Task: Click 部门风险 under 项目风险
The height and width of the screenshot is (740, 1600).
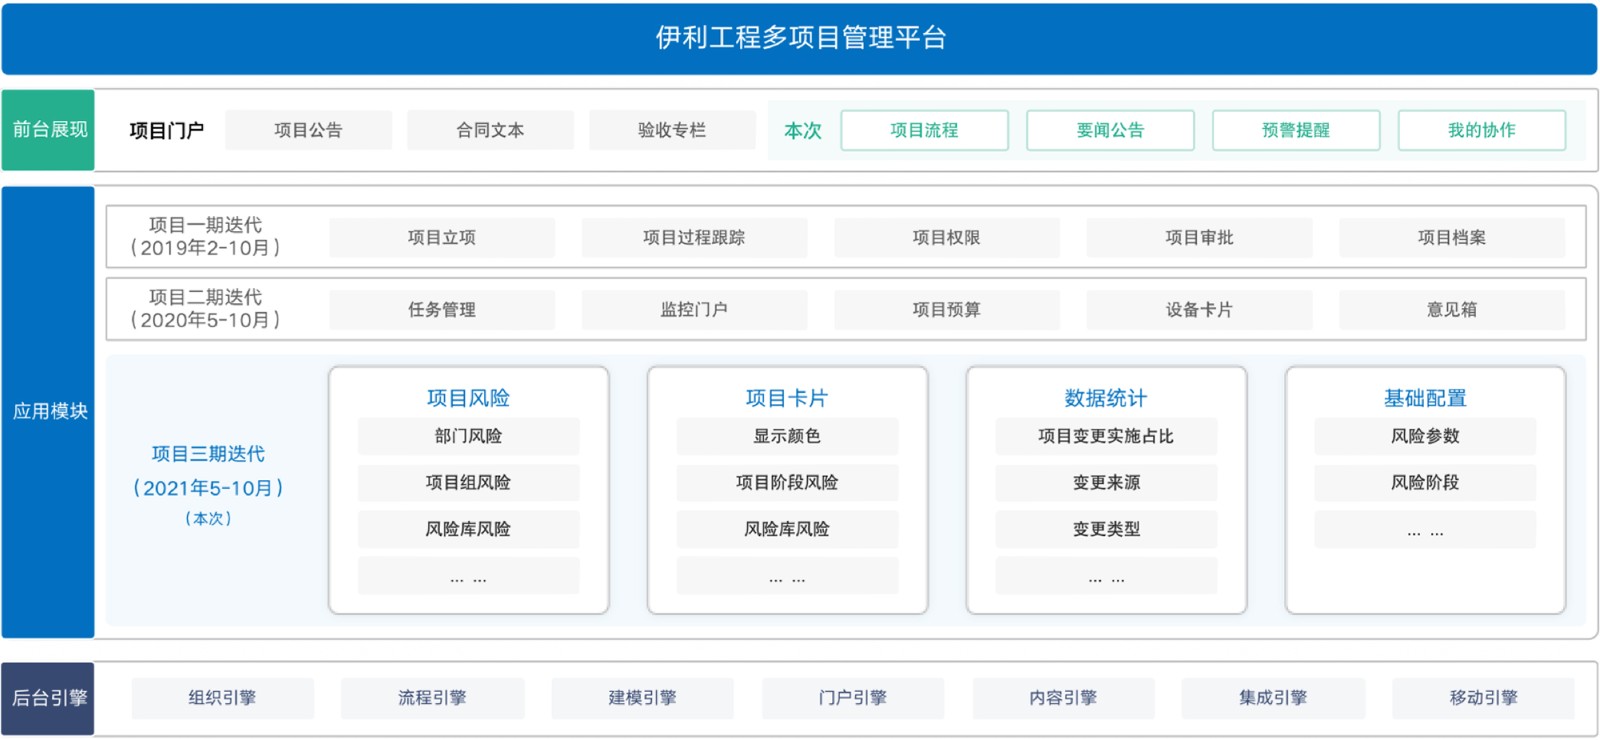Action: point(468,436)
